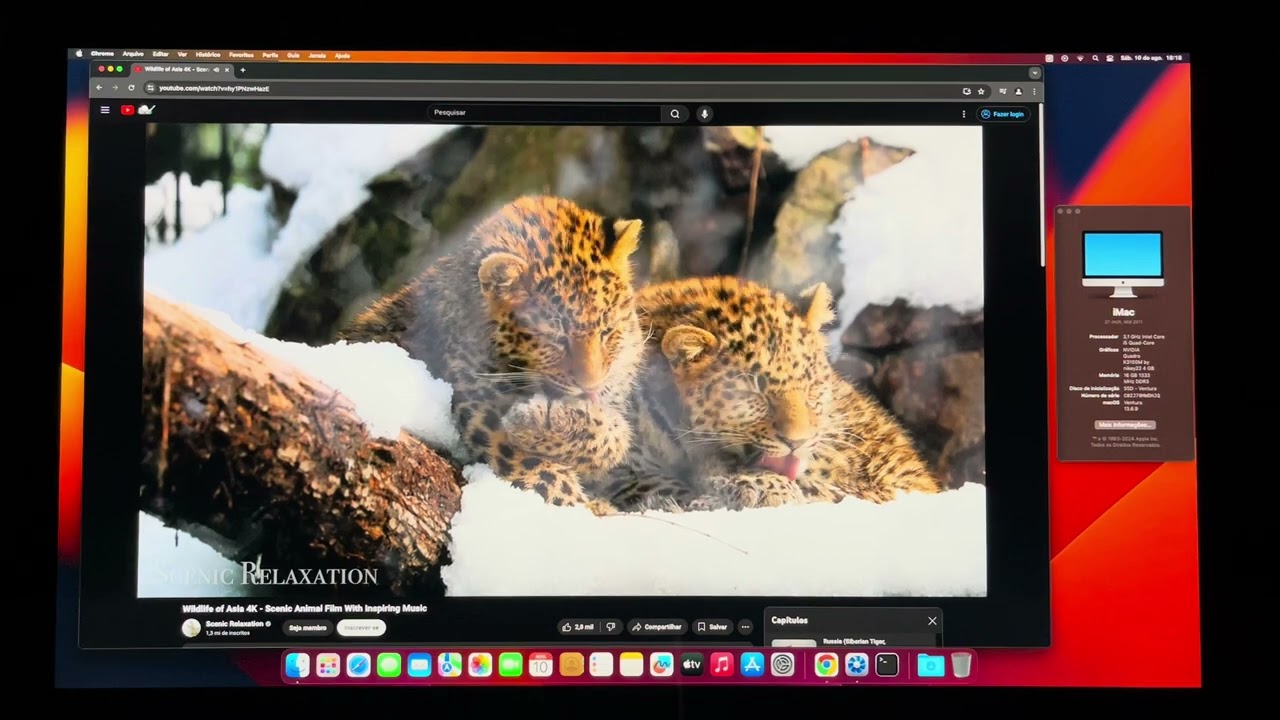Mute the tab using its speaker icon

click(x=216, y=70)
